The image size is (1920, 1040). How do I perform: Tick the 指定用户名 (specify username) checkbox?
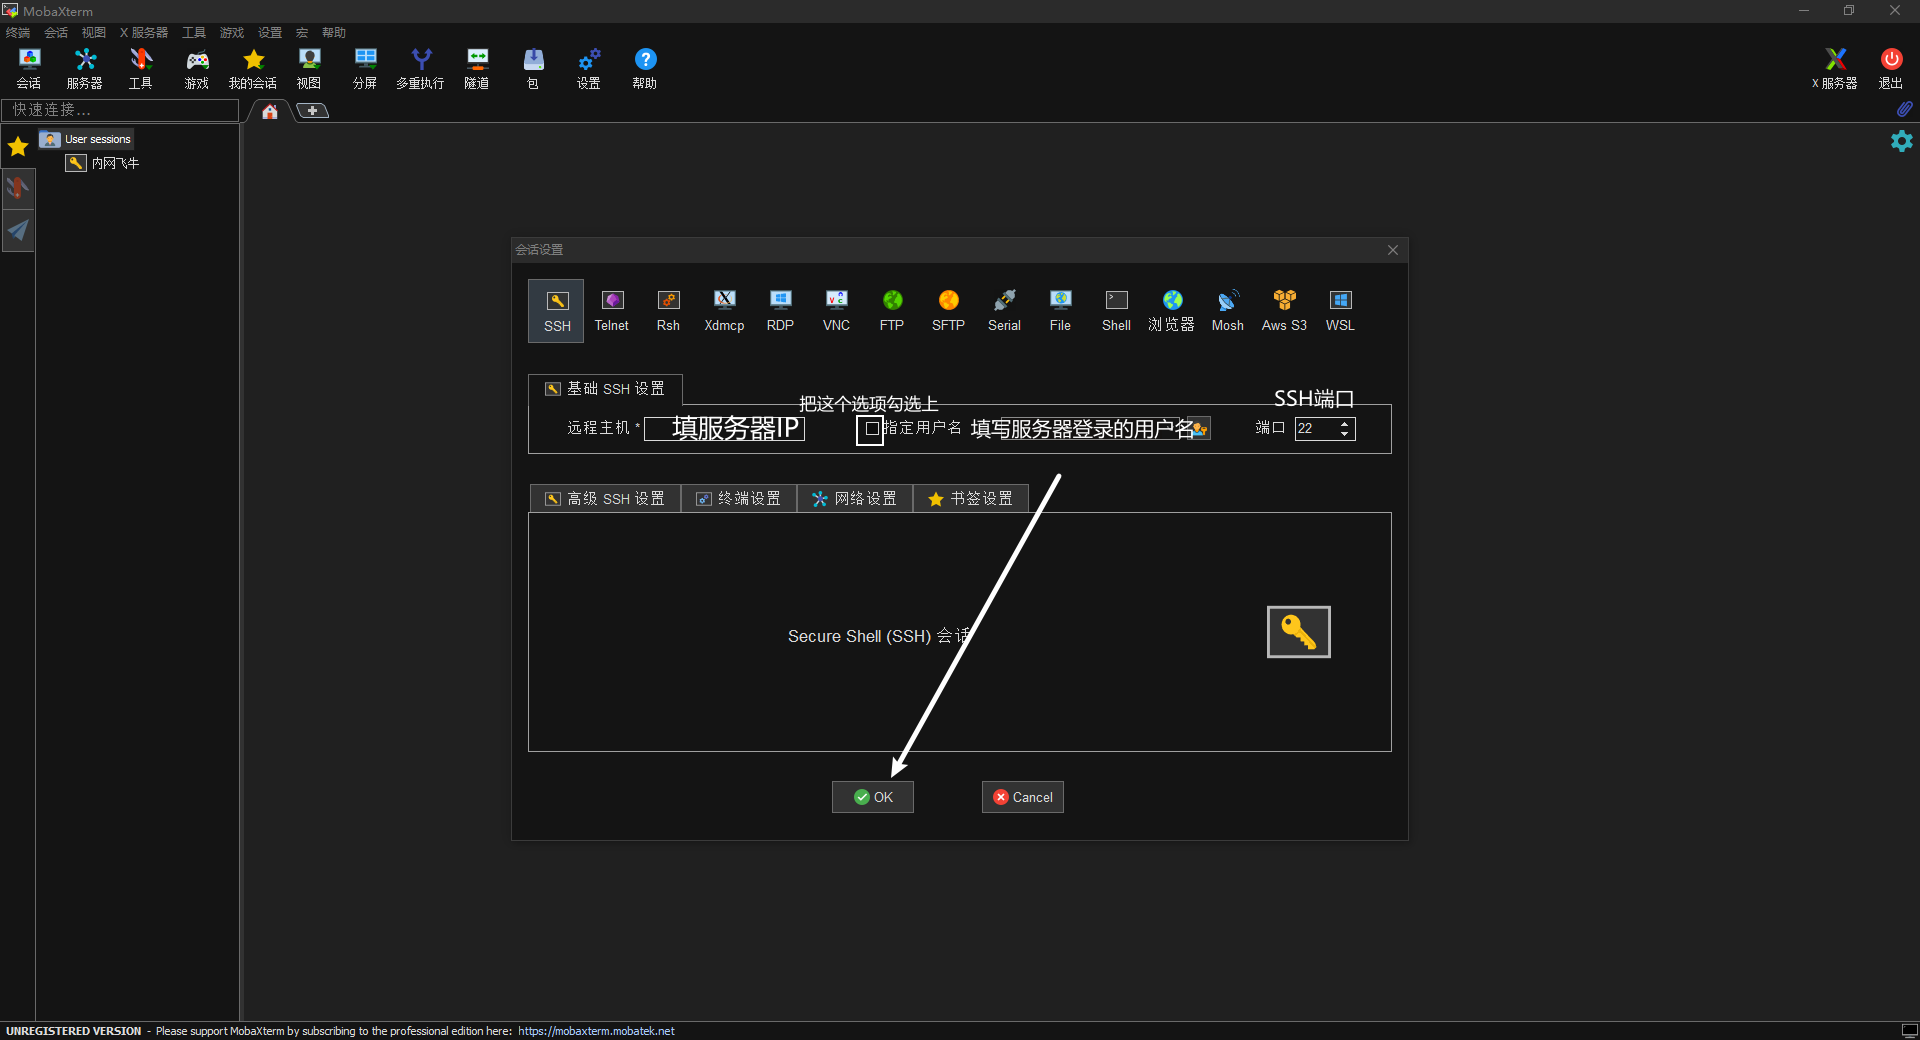click(871, 429)
